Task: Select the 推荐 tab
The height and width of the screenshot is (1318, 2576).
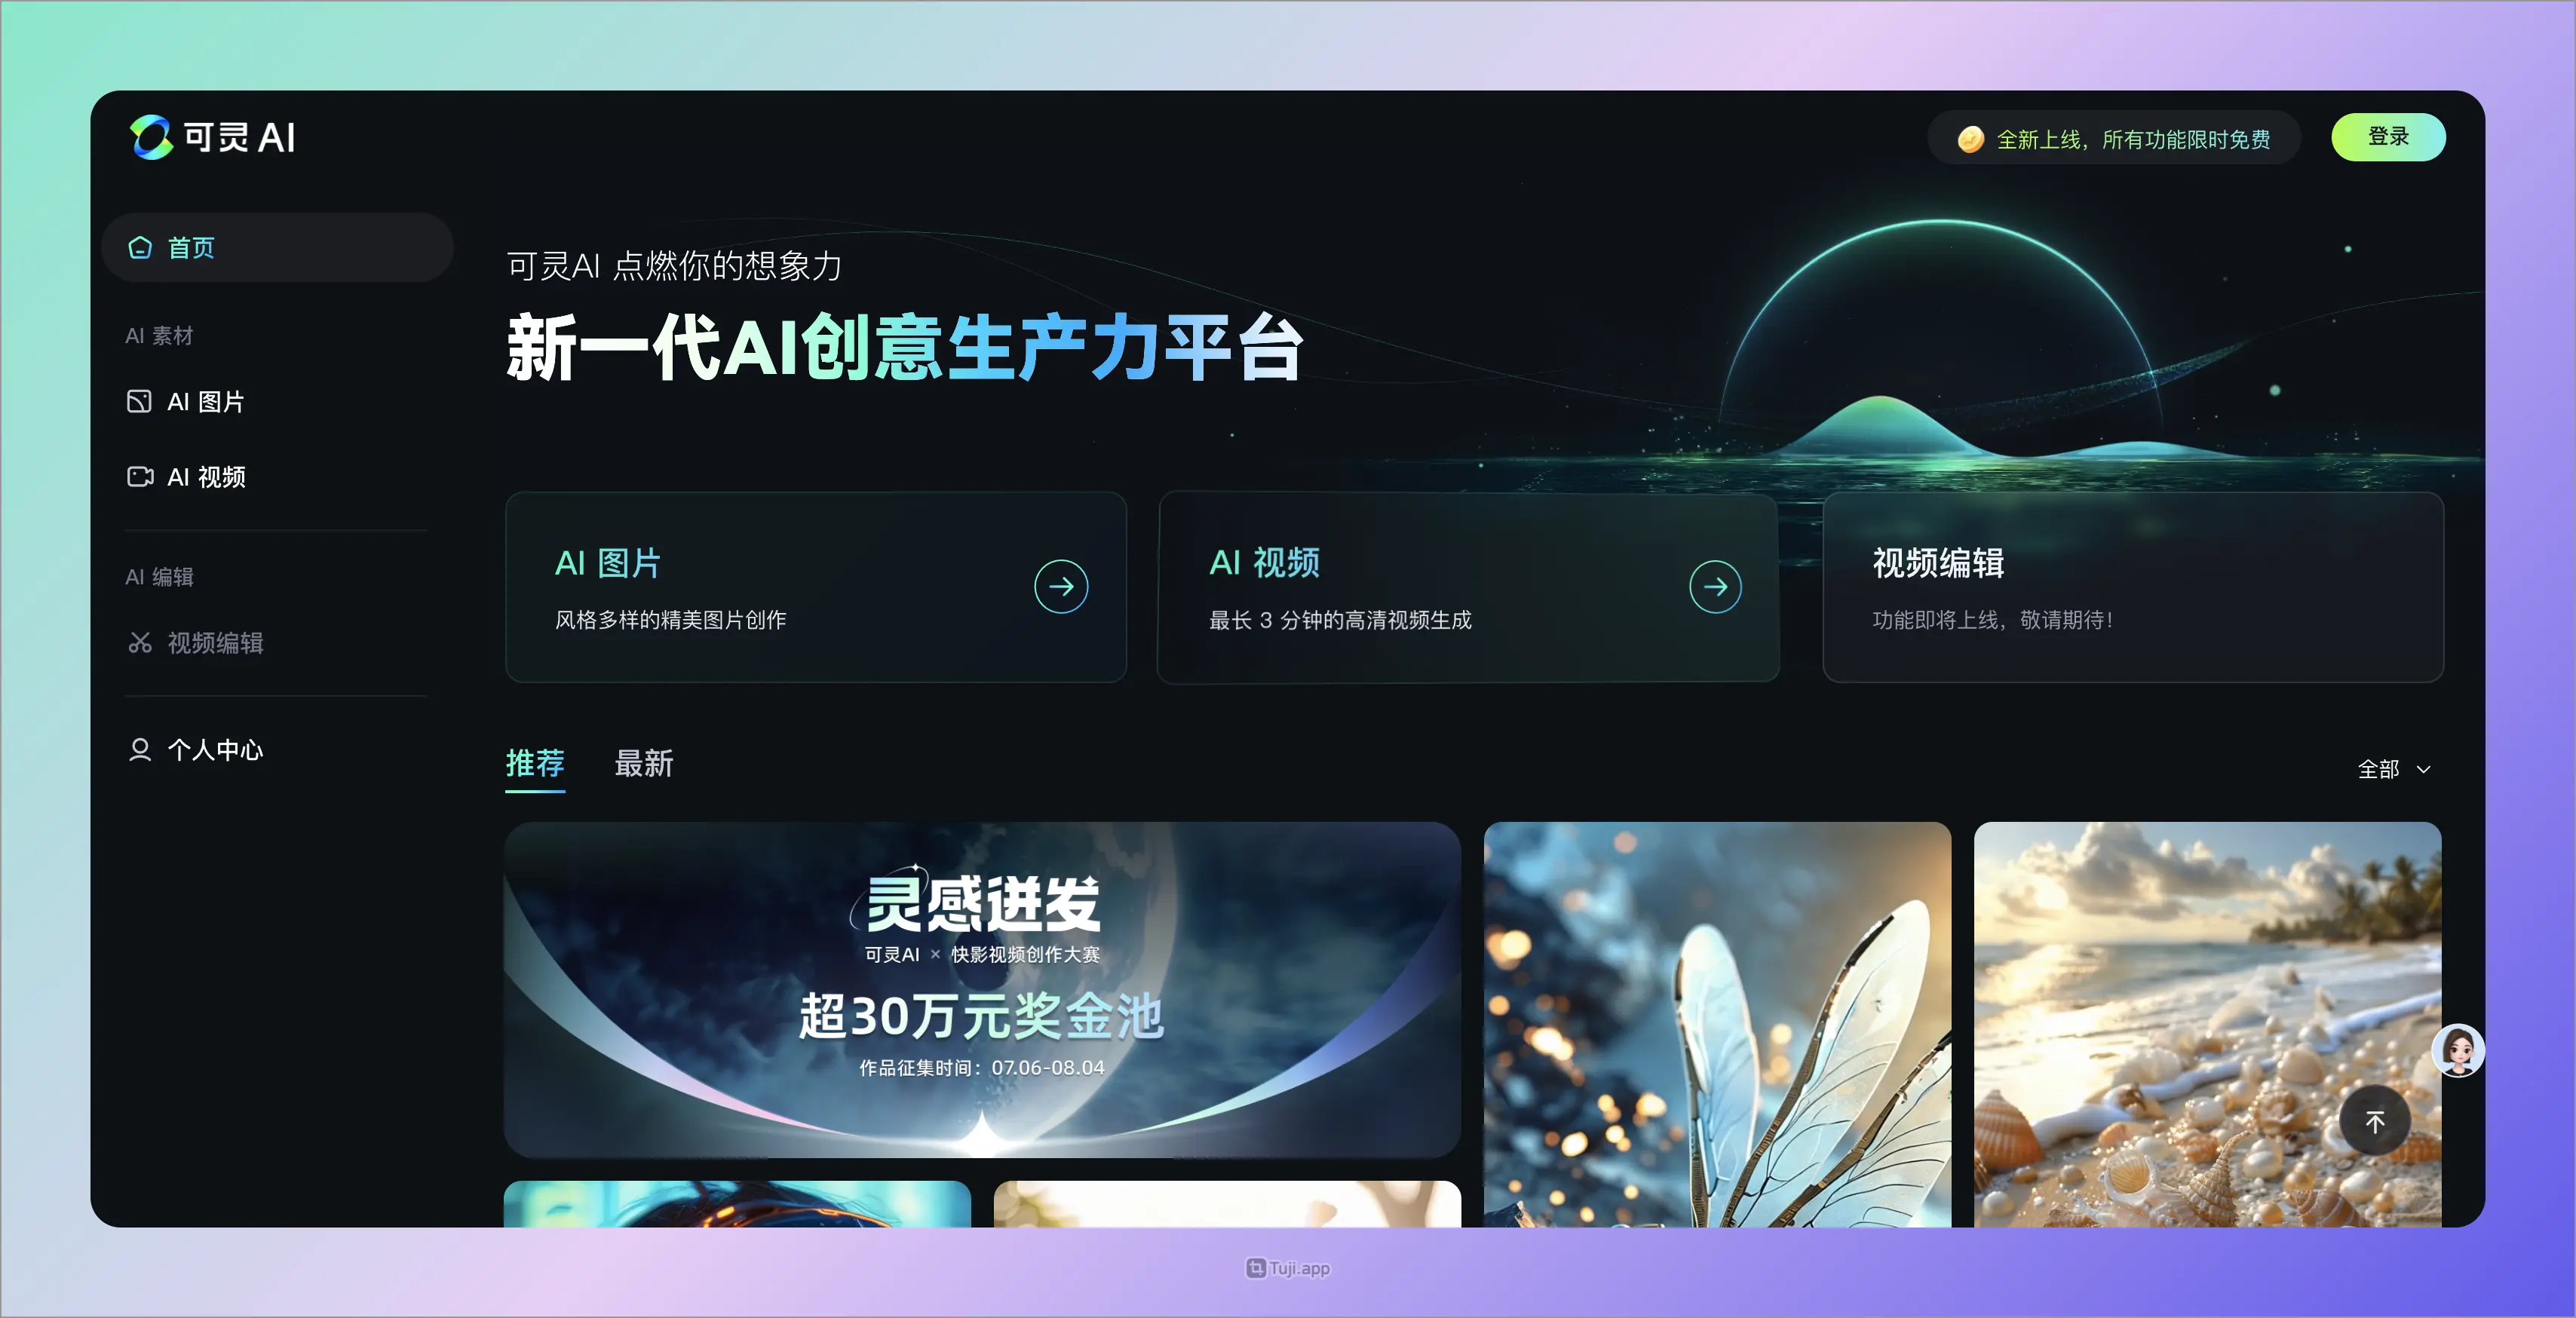Action: point(535,763)
